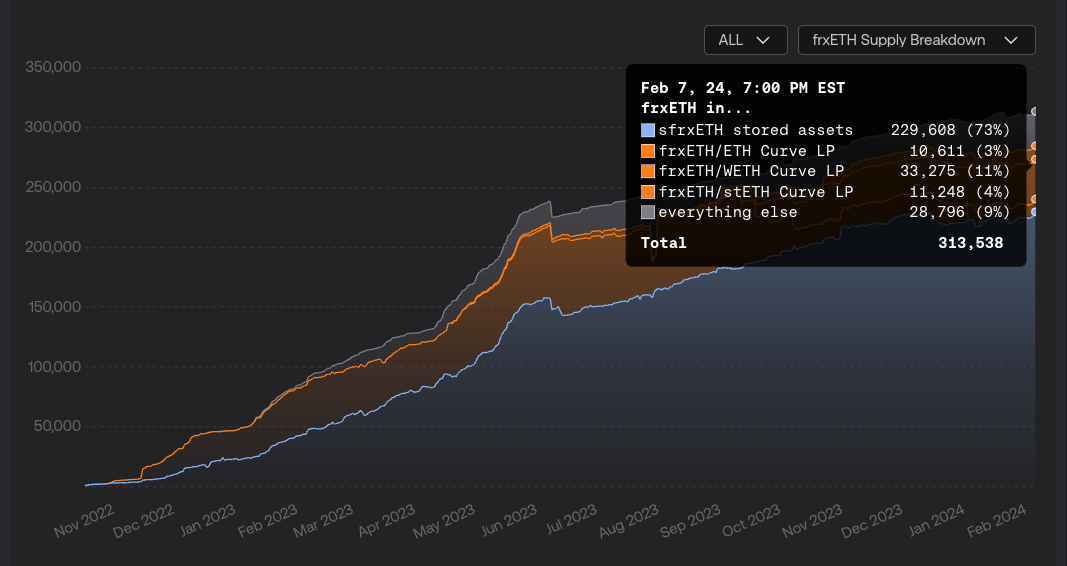Screen dimensions: 1067x566
Task: Click orange swatch beside frxETH/stETH Curve LP
Action: pyautogui.click(x=648, y=192)
